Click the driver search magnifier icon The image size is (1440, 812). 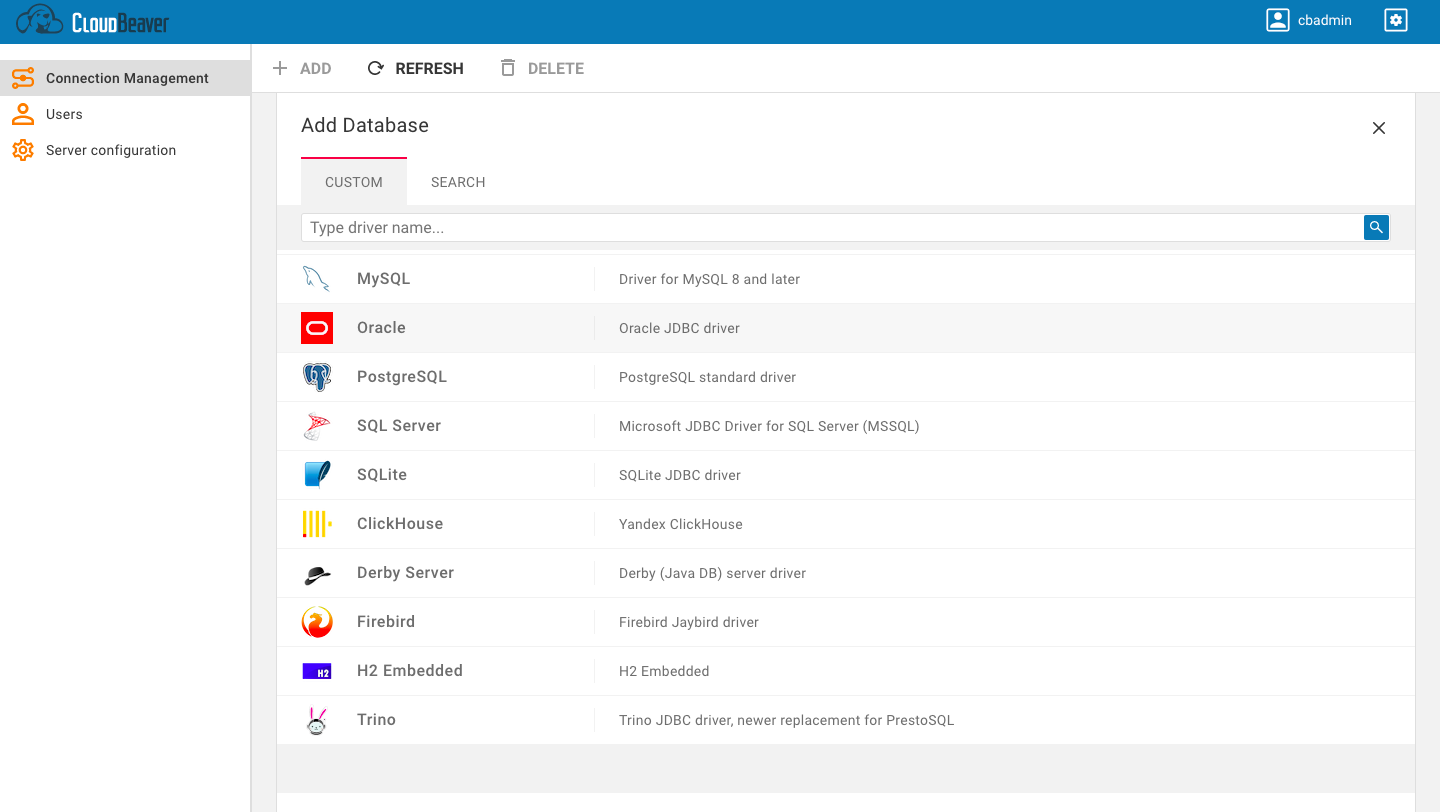click(1376, 227)
